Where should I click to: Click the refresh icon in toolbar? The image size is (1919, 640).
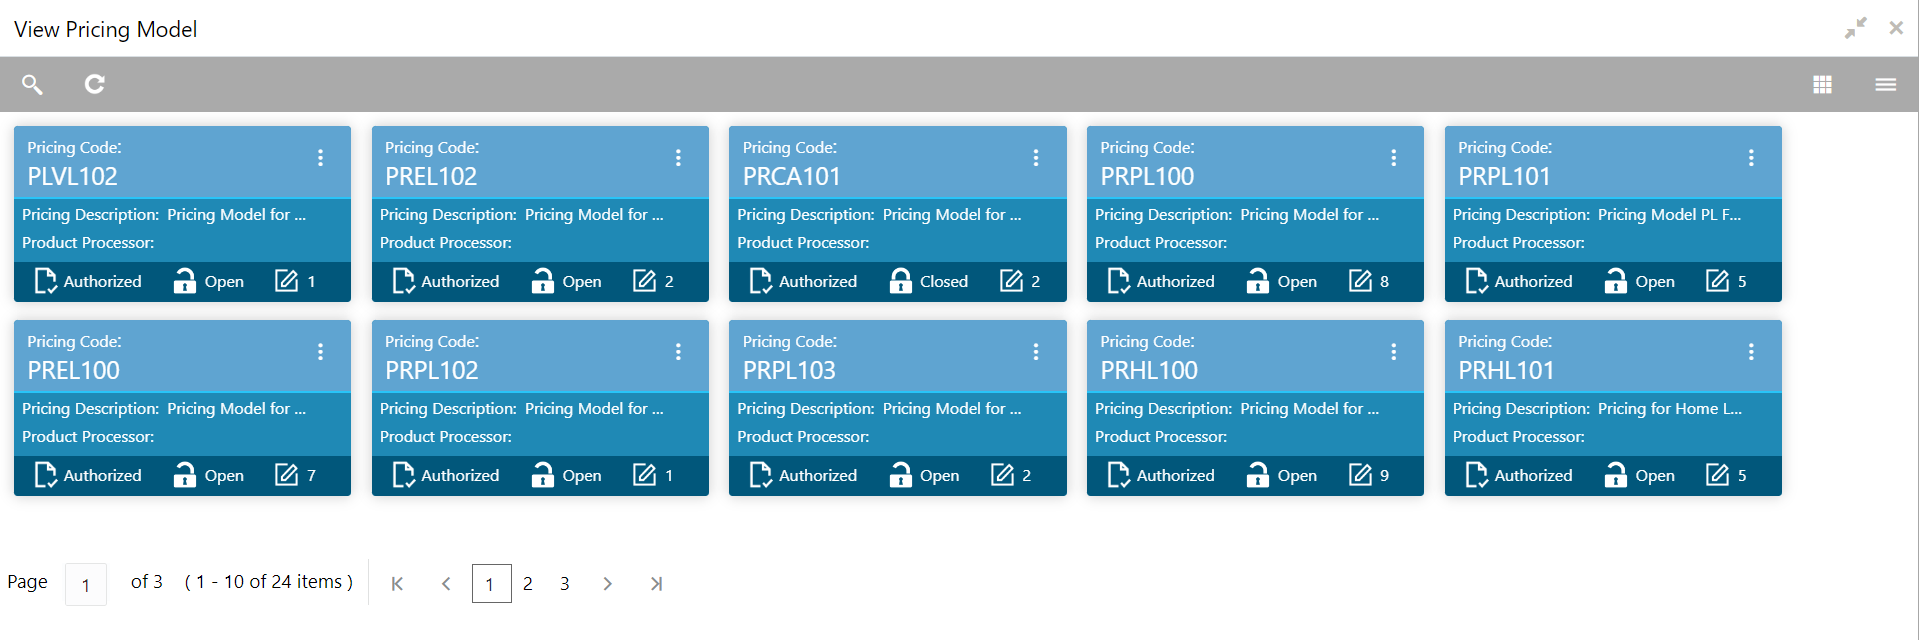[95, 84]
